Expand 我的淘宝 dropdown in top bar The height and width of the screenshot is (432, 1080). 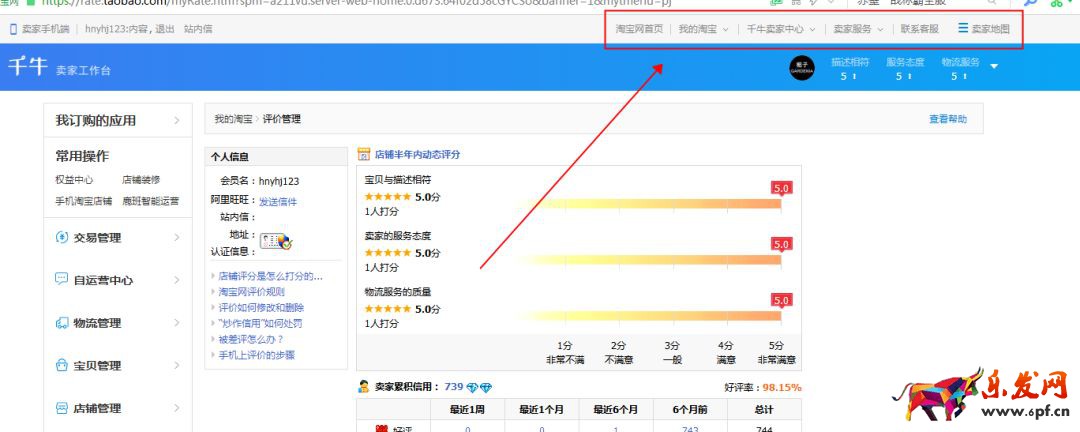click(725, 30)
